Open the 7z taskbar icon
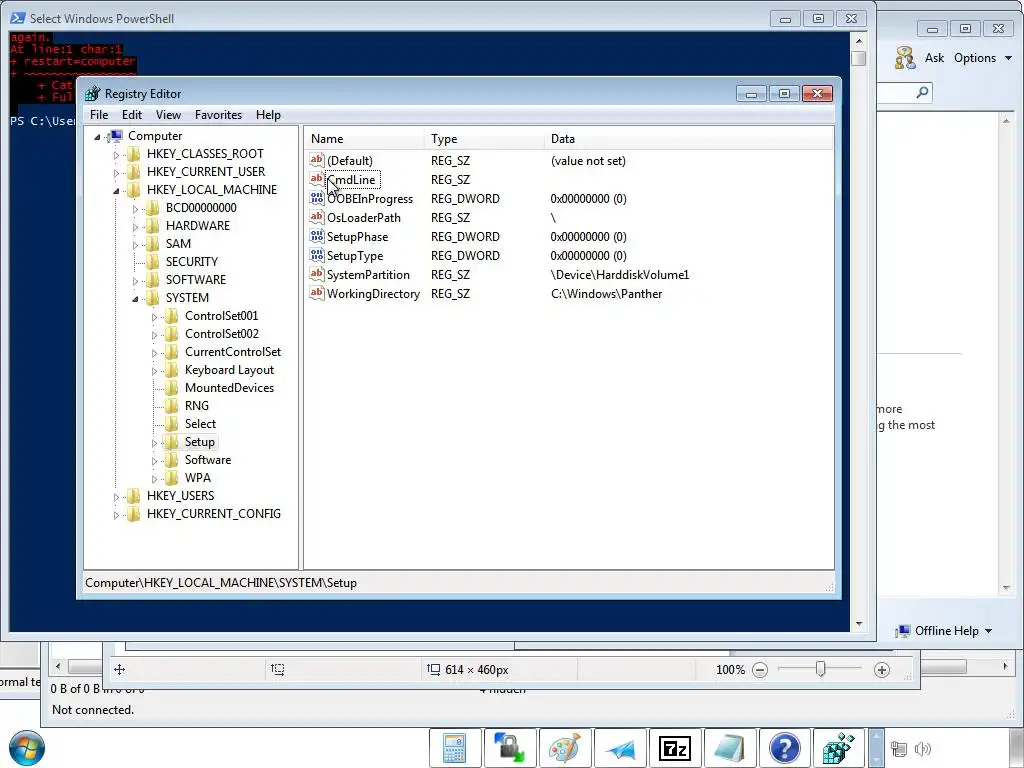This screenshot has height=768, width=1024. coord(675,748)
